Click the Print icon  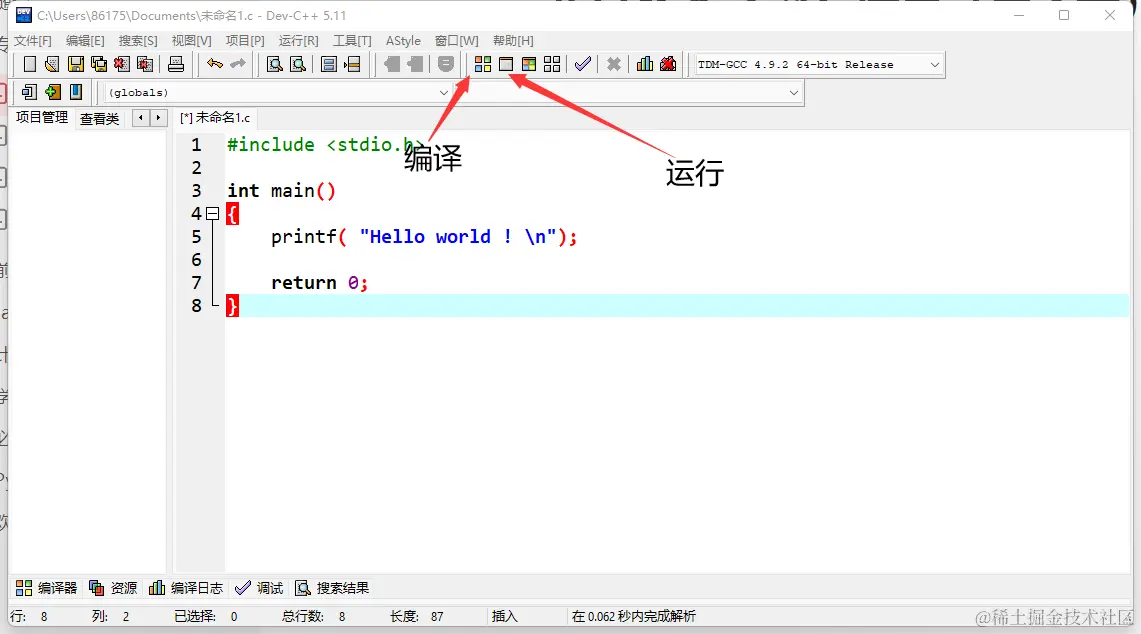[x=175, y=64]
